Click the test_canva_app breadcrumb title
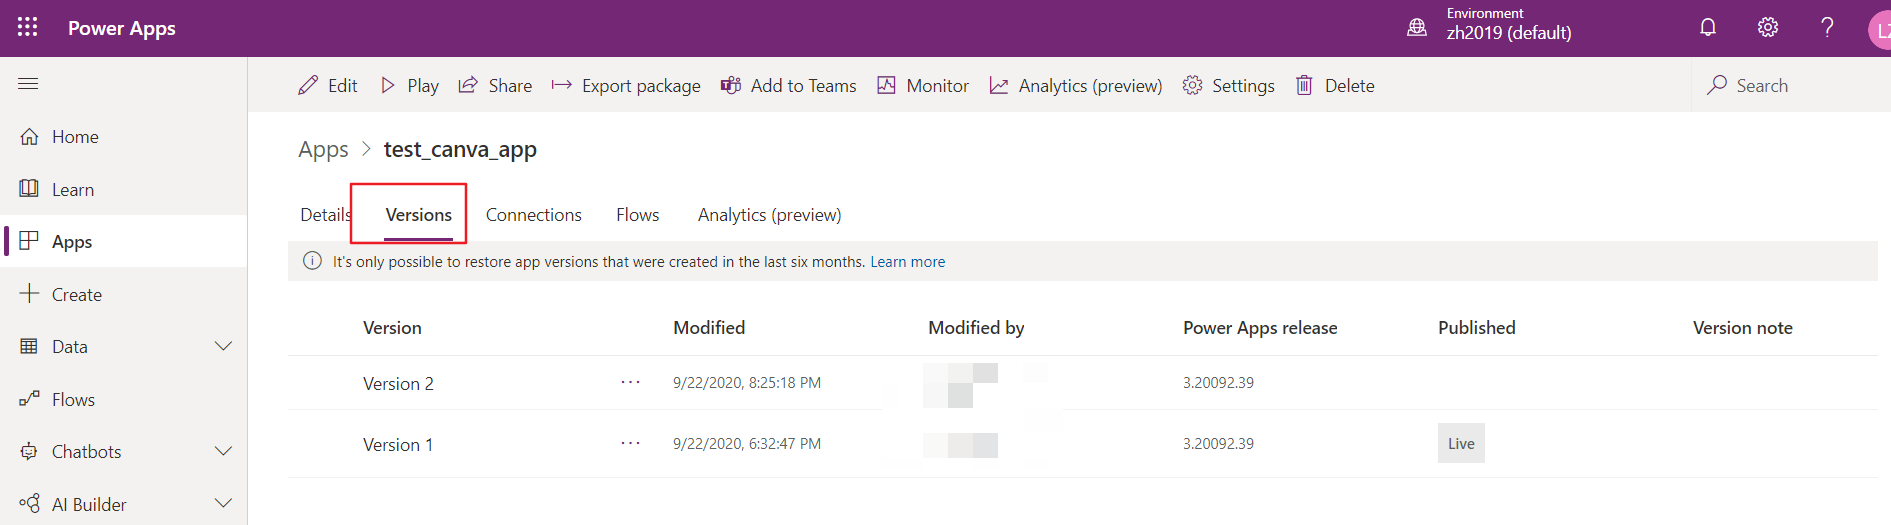This screenshot has width=1891, height=525. [x=460, y=150]
